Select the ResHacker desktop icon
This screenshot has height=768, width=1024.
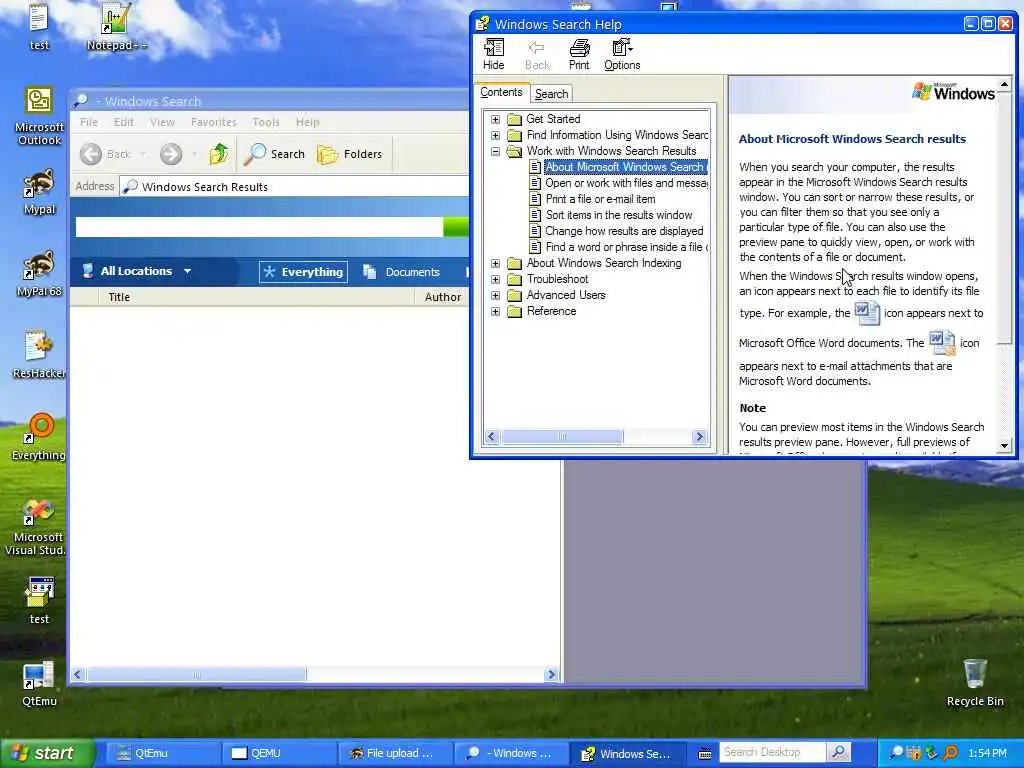pyautogui.click(x=39, y=355)
